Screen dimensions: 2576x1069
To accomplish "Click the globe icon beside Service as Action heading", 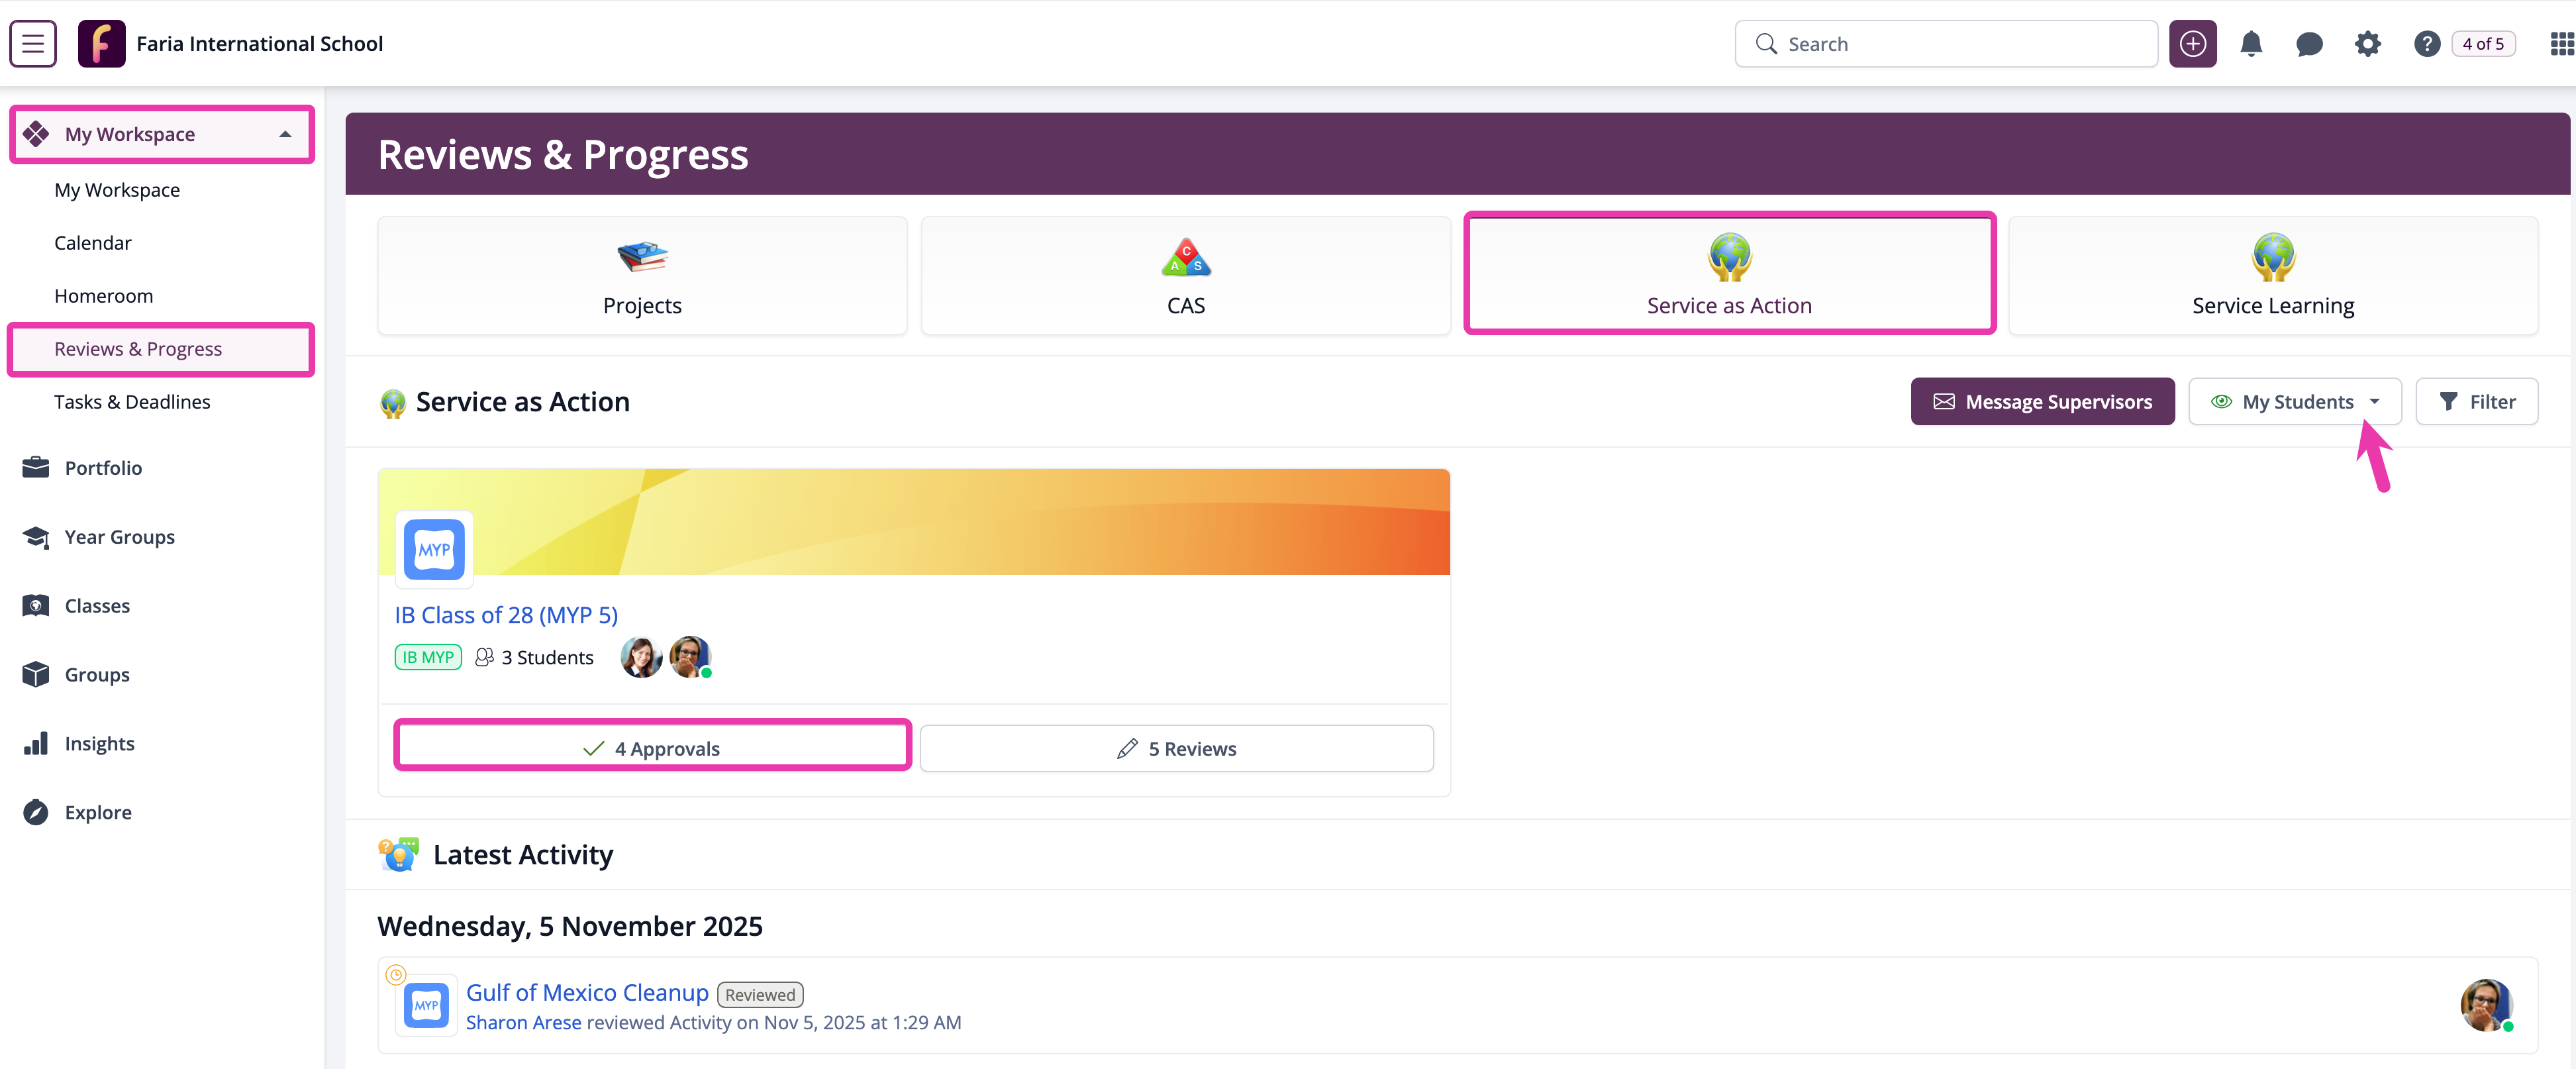I will (392, 403).
